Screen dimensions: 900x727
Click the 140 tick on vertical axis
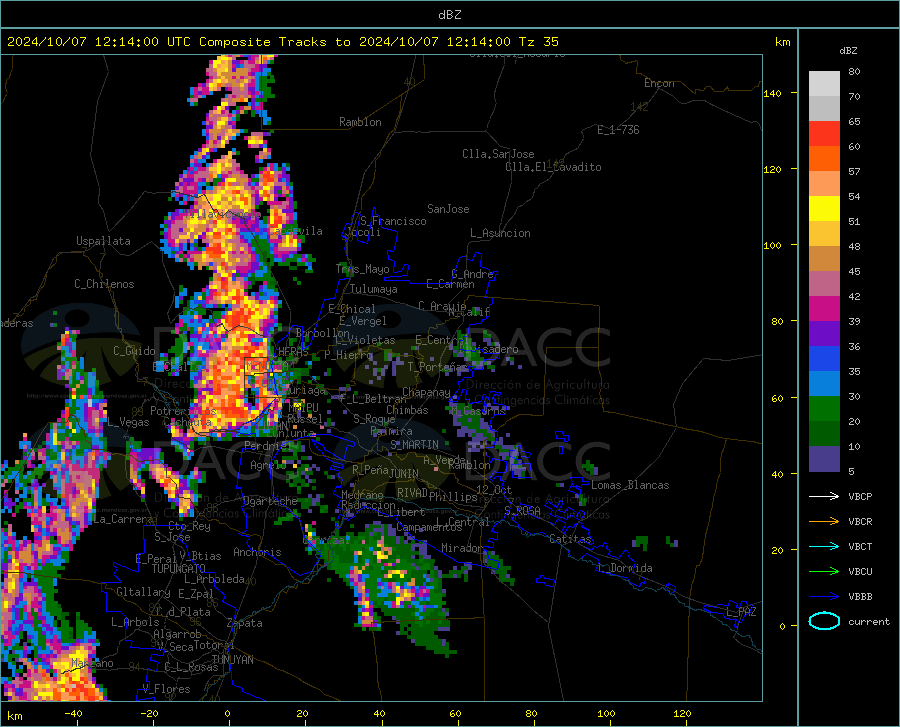(772, 93)
